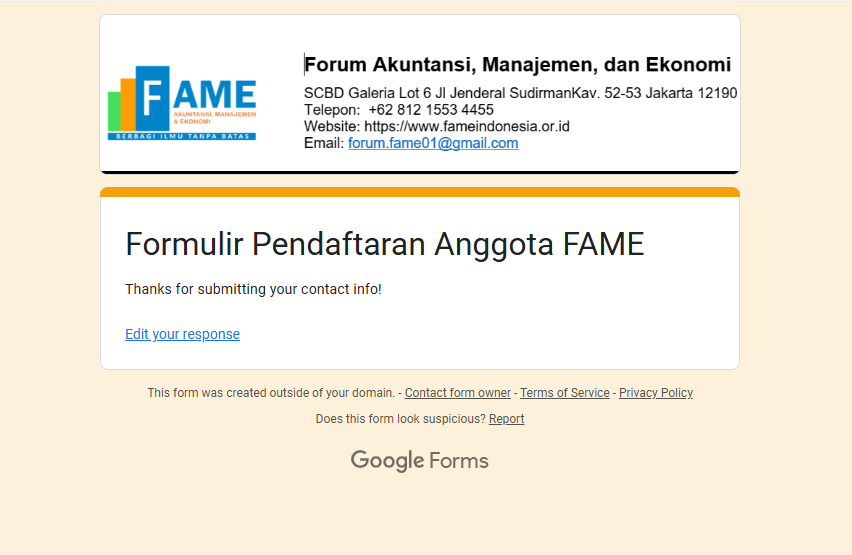
Task: Open the forum.fame01@gmail.com email link
Action: point(433,143)
